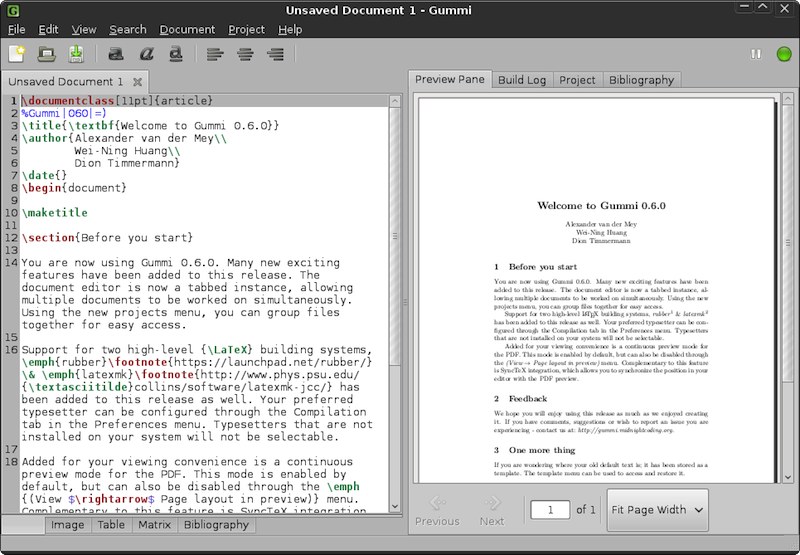This screenshot has width=800, height=555.
Task: Click 'Welcome to Gummi 0.6.0' title in preview
Action: 601,206
